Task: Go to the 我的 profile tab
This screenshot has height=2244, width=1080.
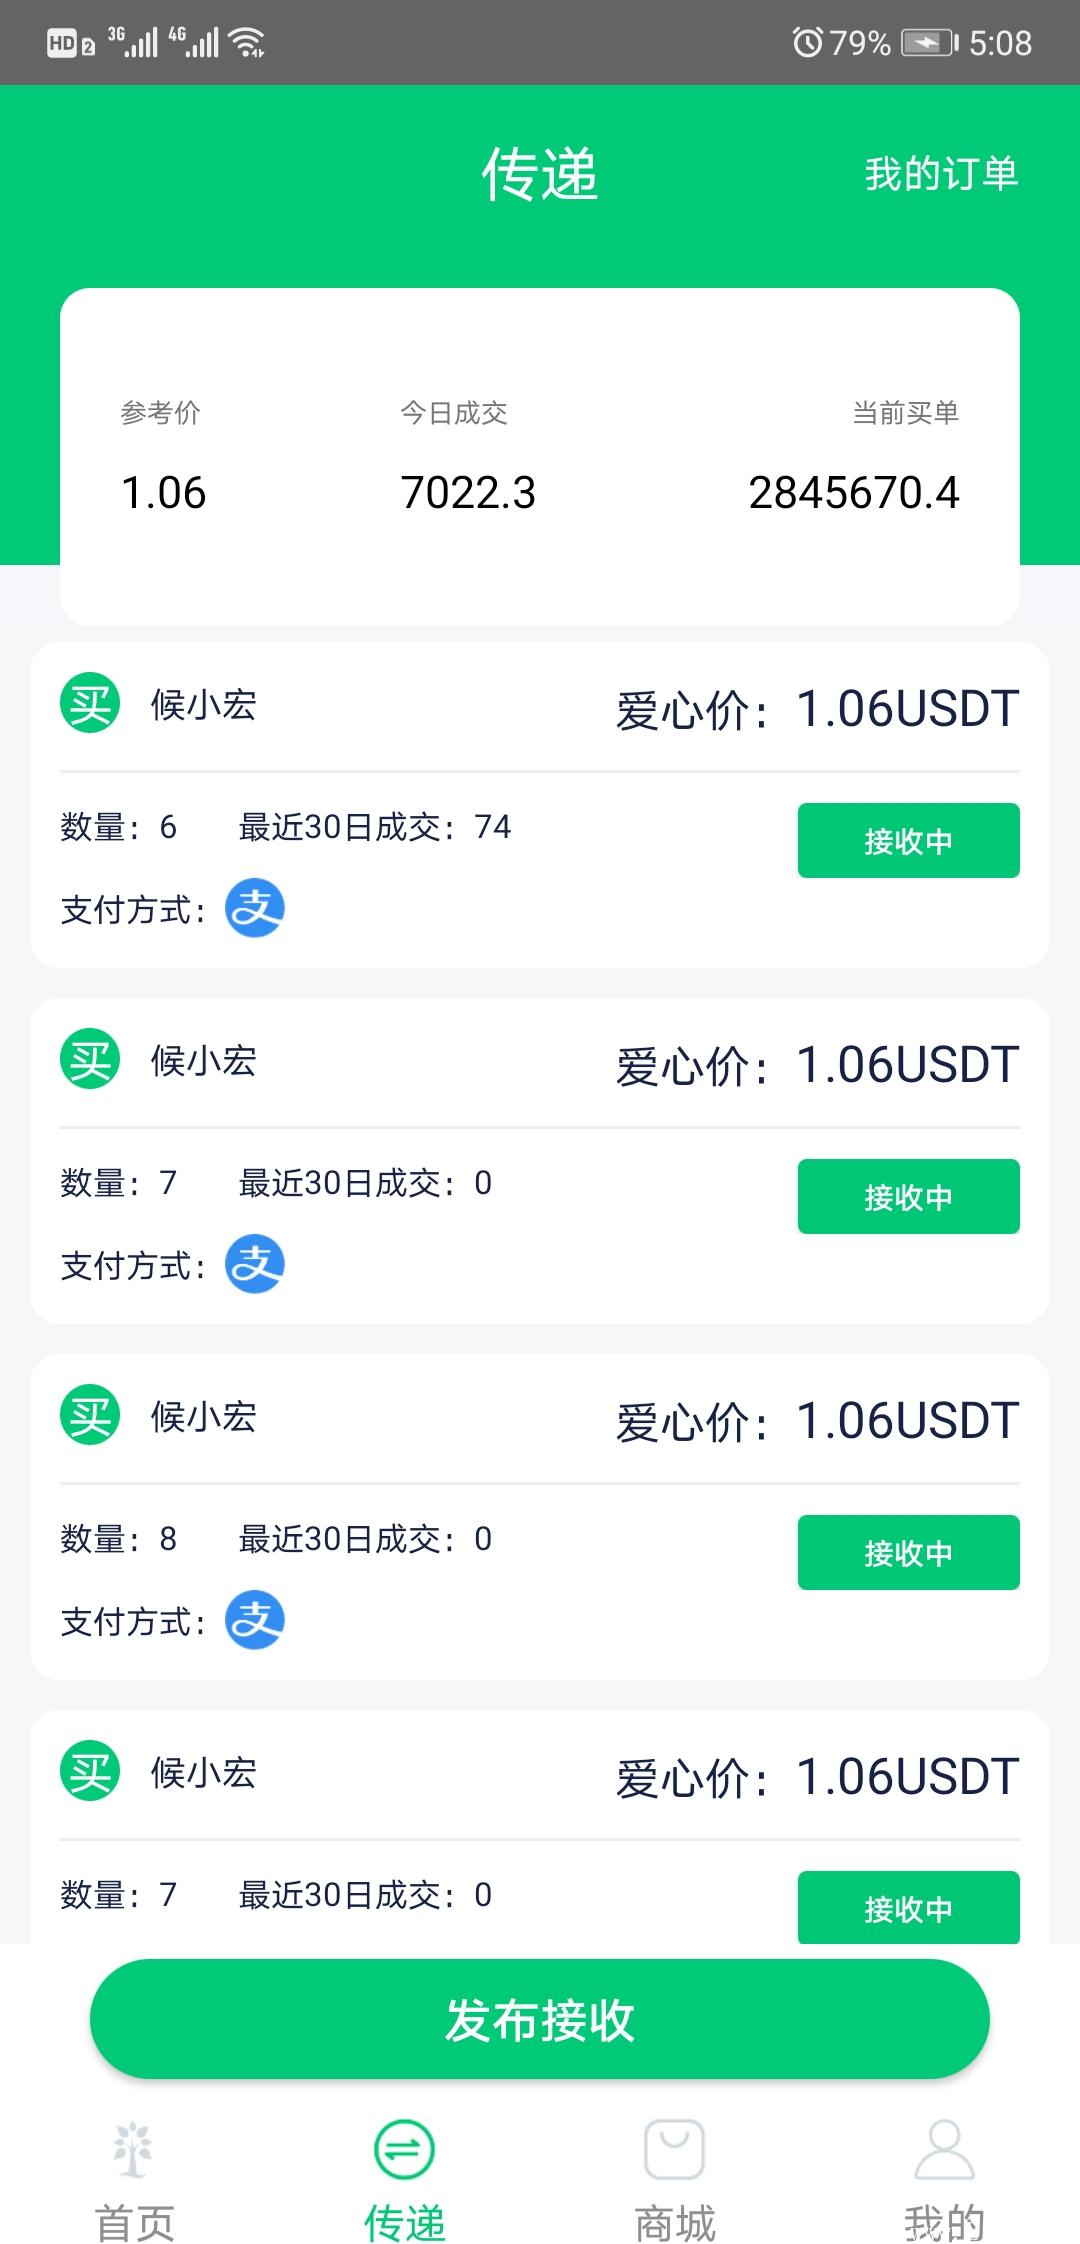Action: (x=944, y=2180)
